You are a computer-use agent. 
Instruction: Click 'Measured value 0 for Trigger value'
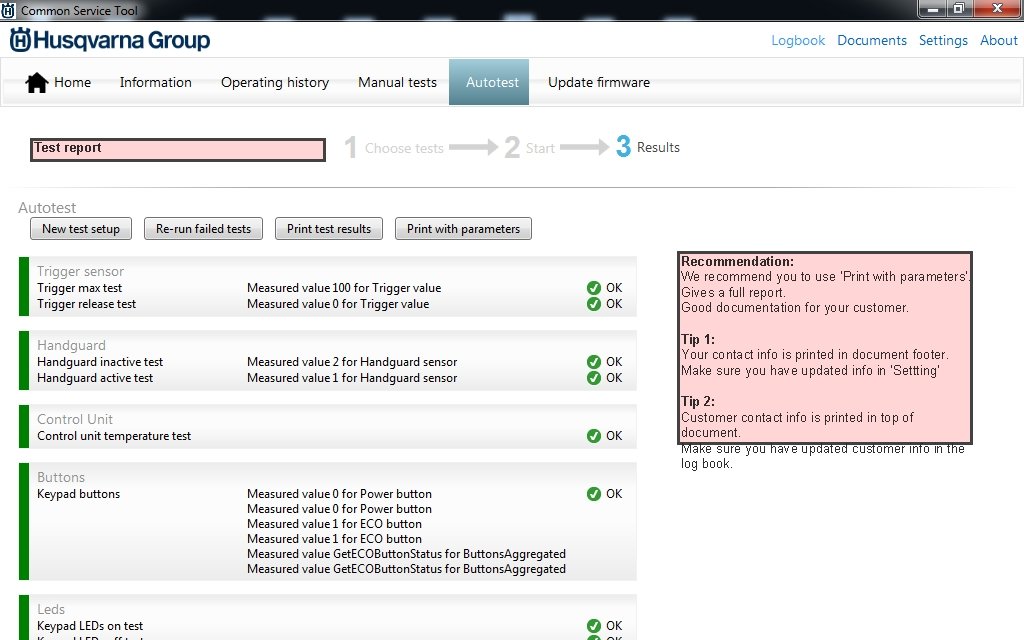[338, 304]
